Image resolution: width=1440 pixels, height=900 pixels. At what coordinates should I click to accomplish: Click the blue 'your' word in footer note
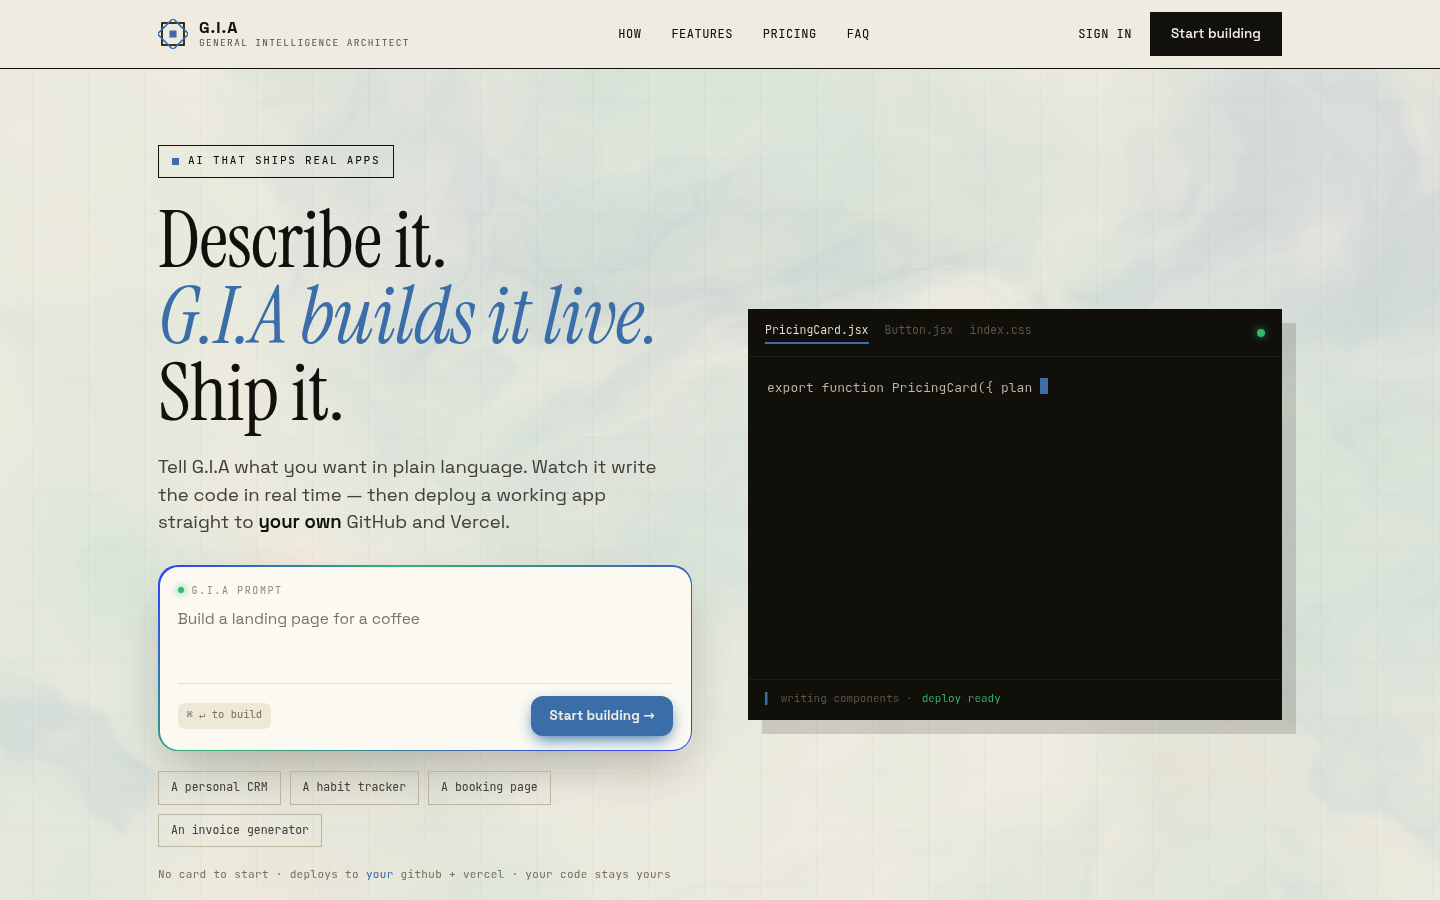coord(379,875)
